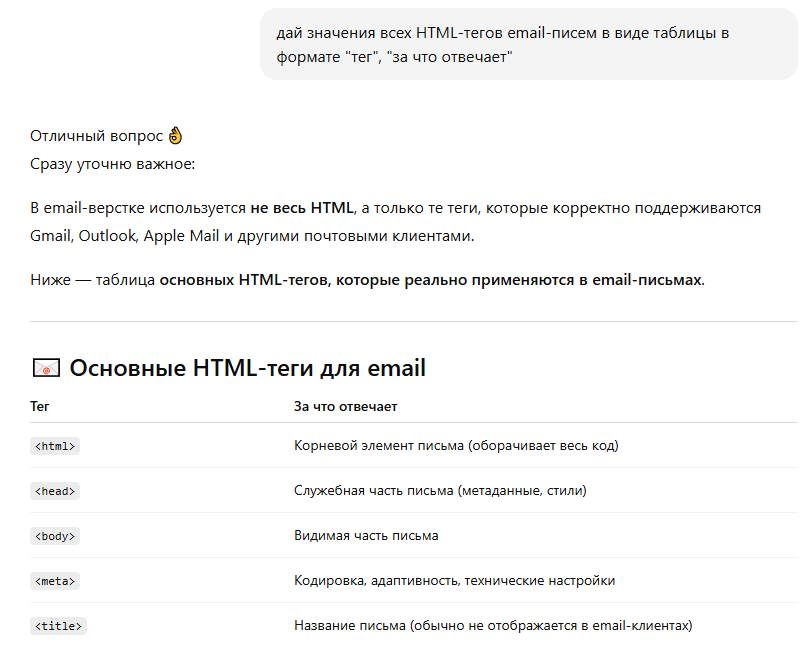Click the OK hand emoji after greeting
This screenshot has width=810, height=658.
coord(176,136)
